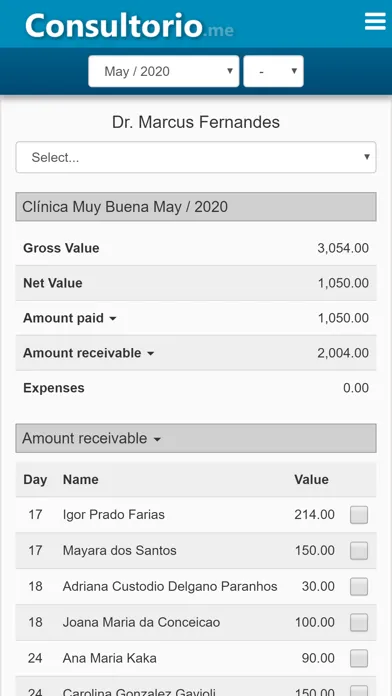Check the box for Mayara dos Santos
Viewport: 392px width, 696px height.
359,551
